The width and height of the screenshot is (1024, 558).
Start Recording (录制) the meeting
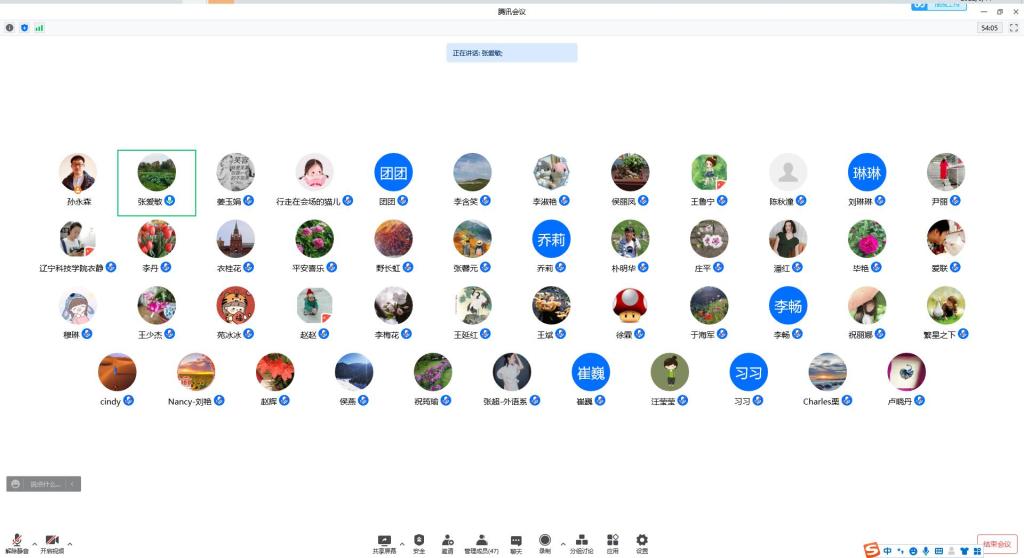(545, 541)
